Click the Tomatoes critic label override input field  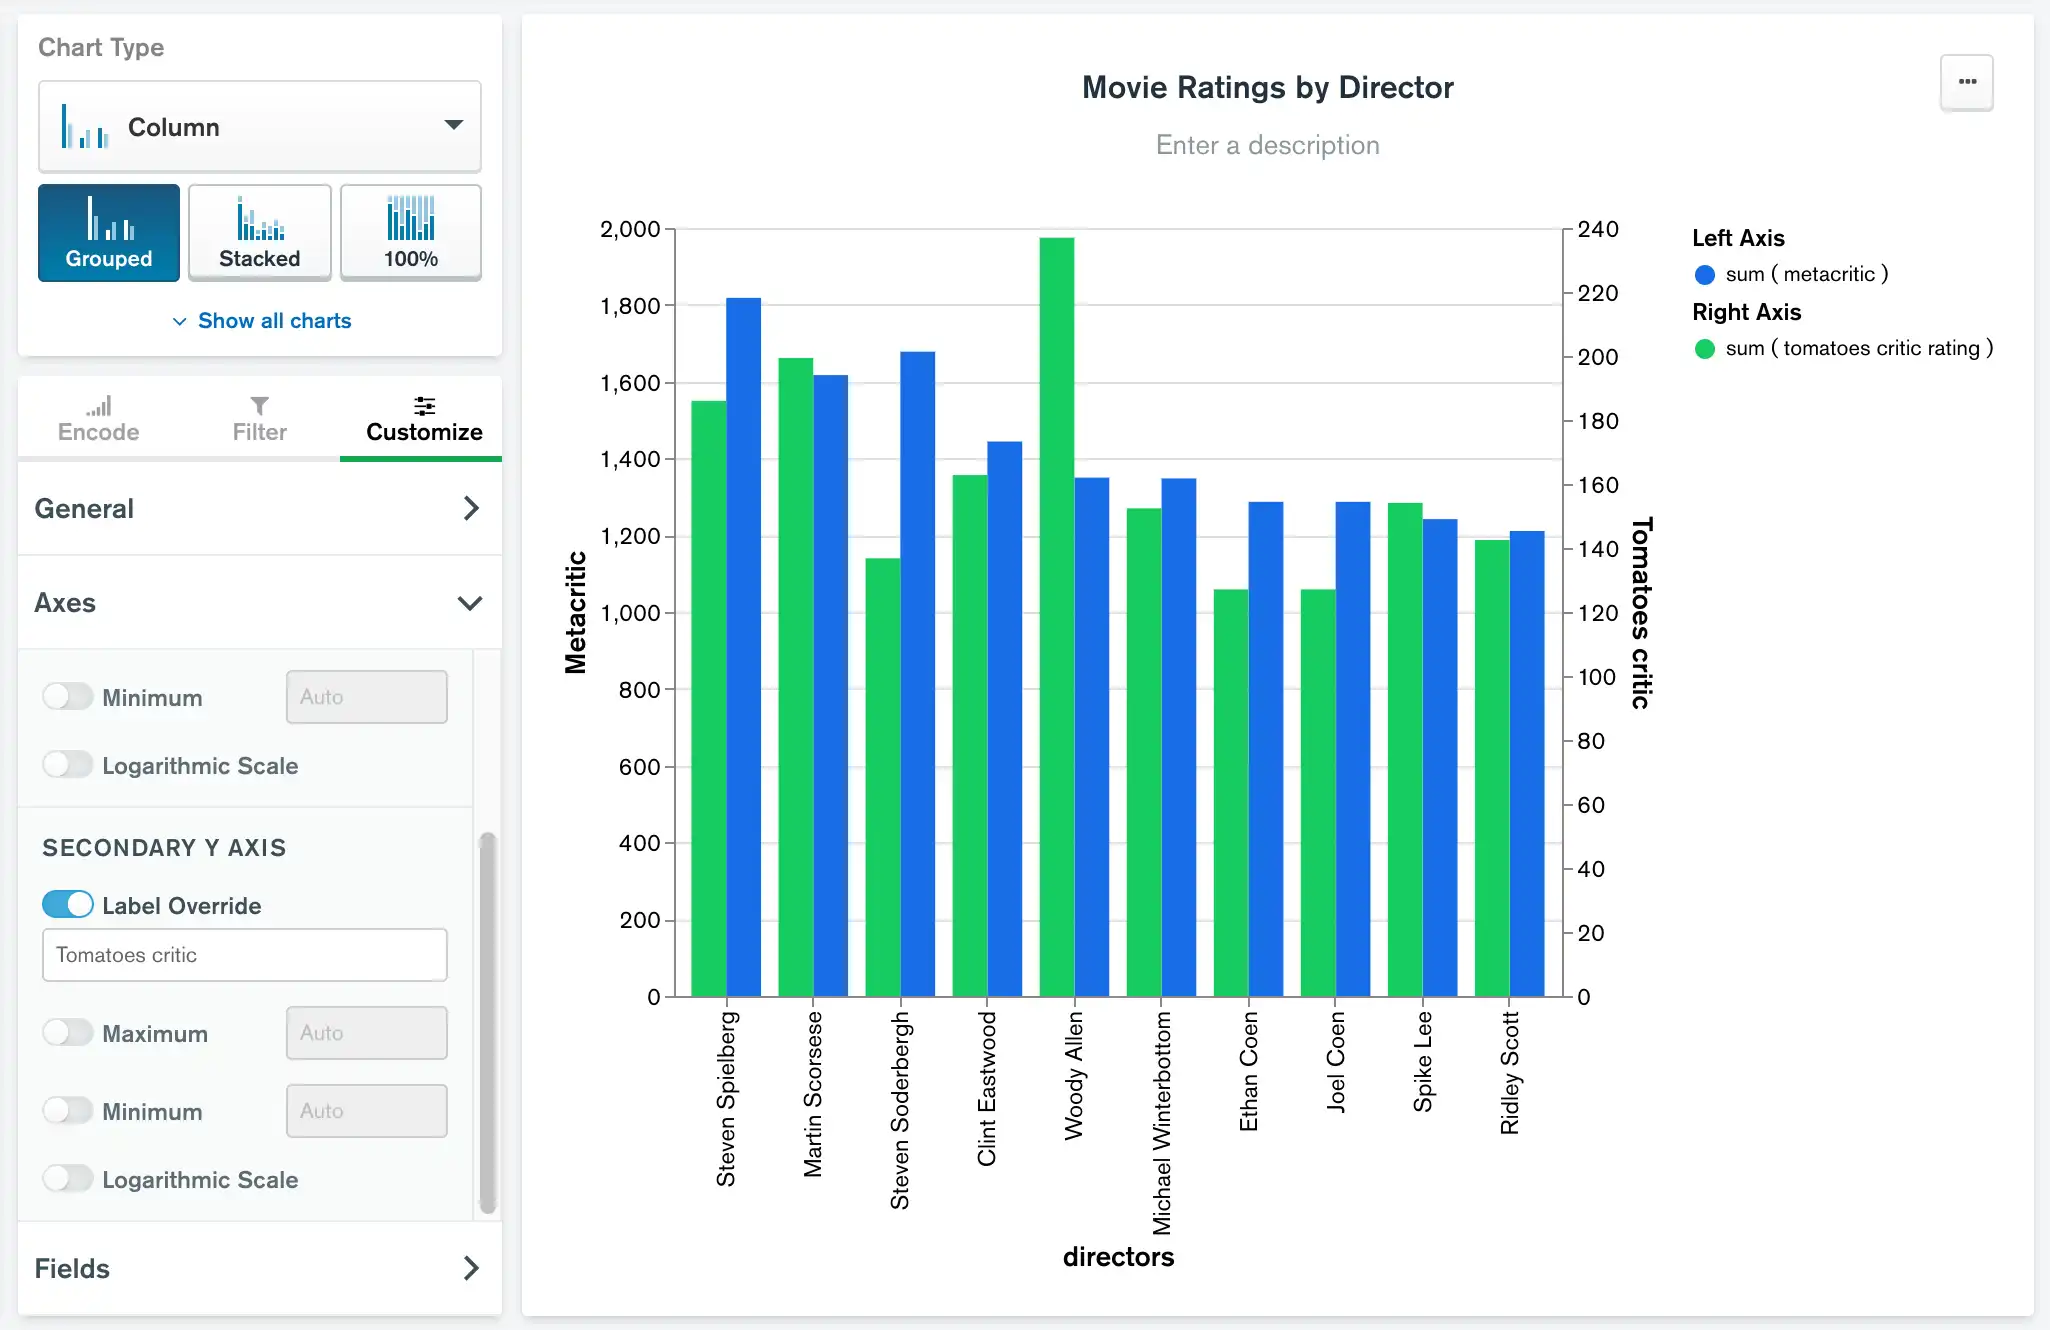tap(244, 953)
